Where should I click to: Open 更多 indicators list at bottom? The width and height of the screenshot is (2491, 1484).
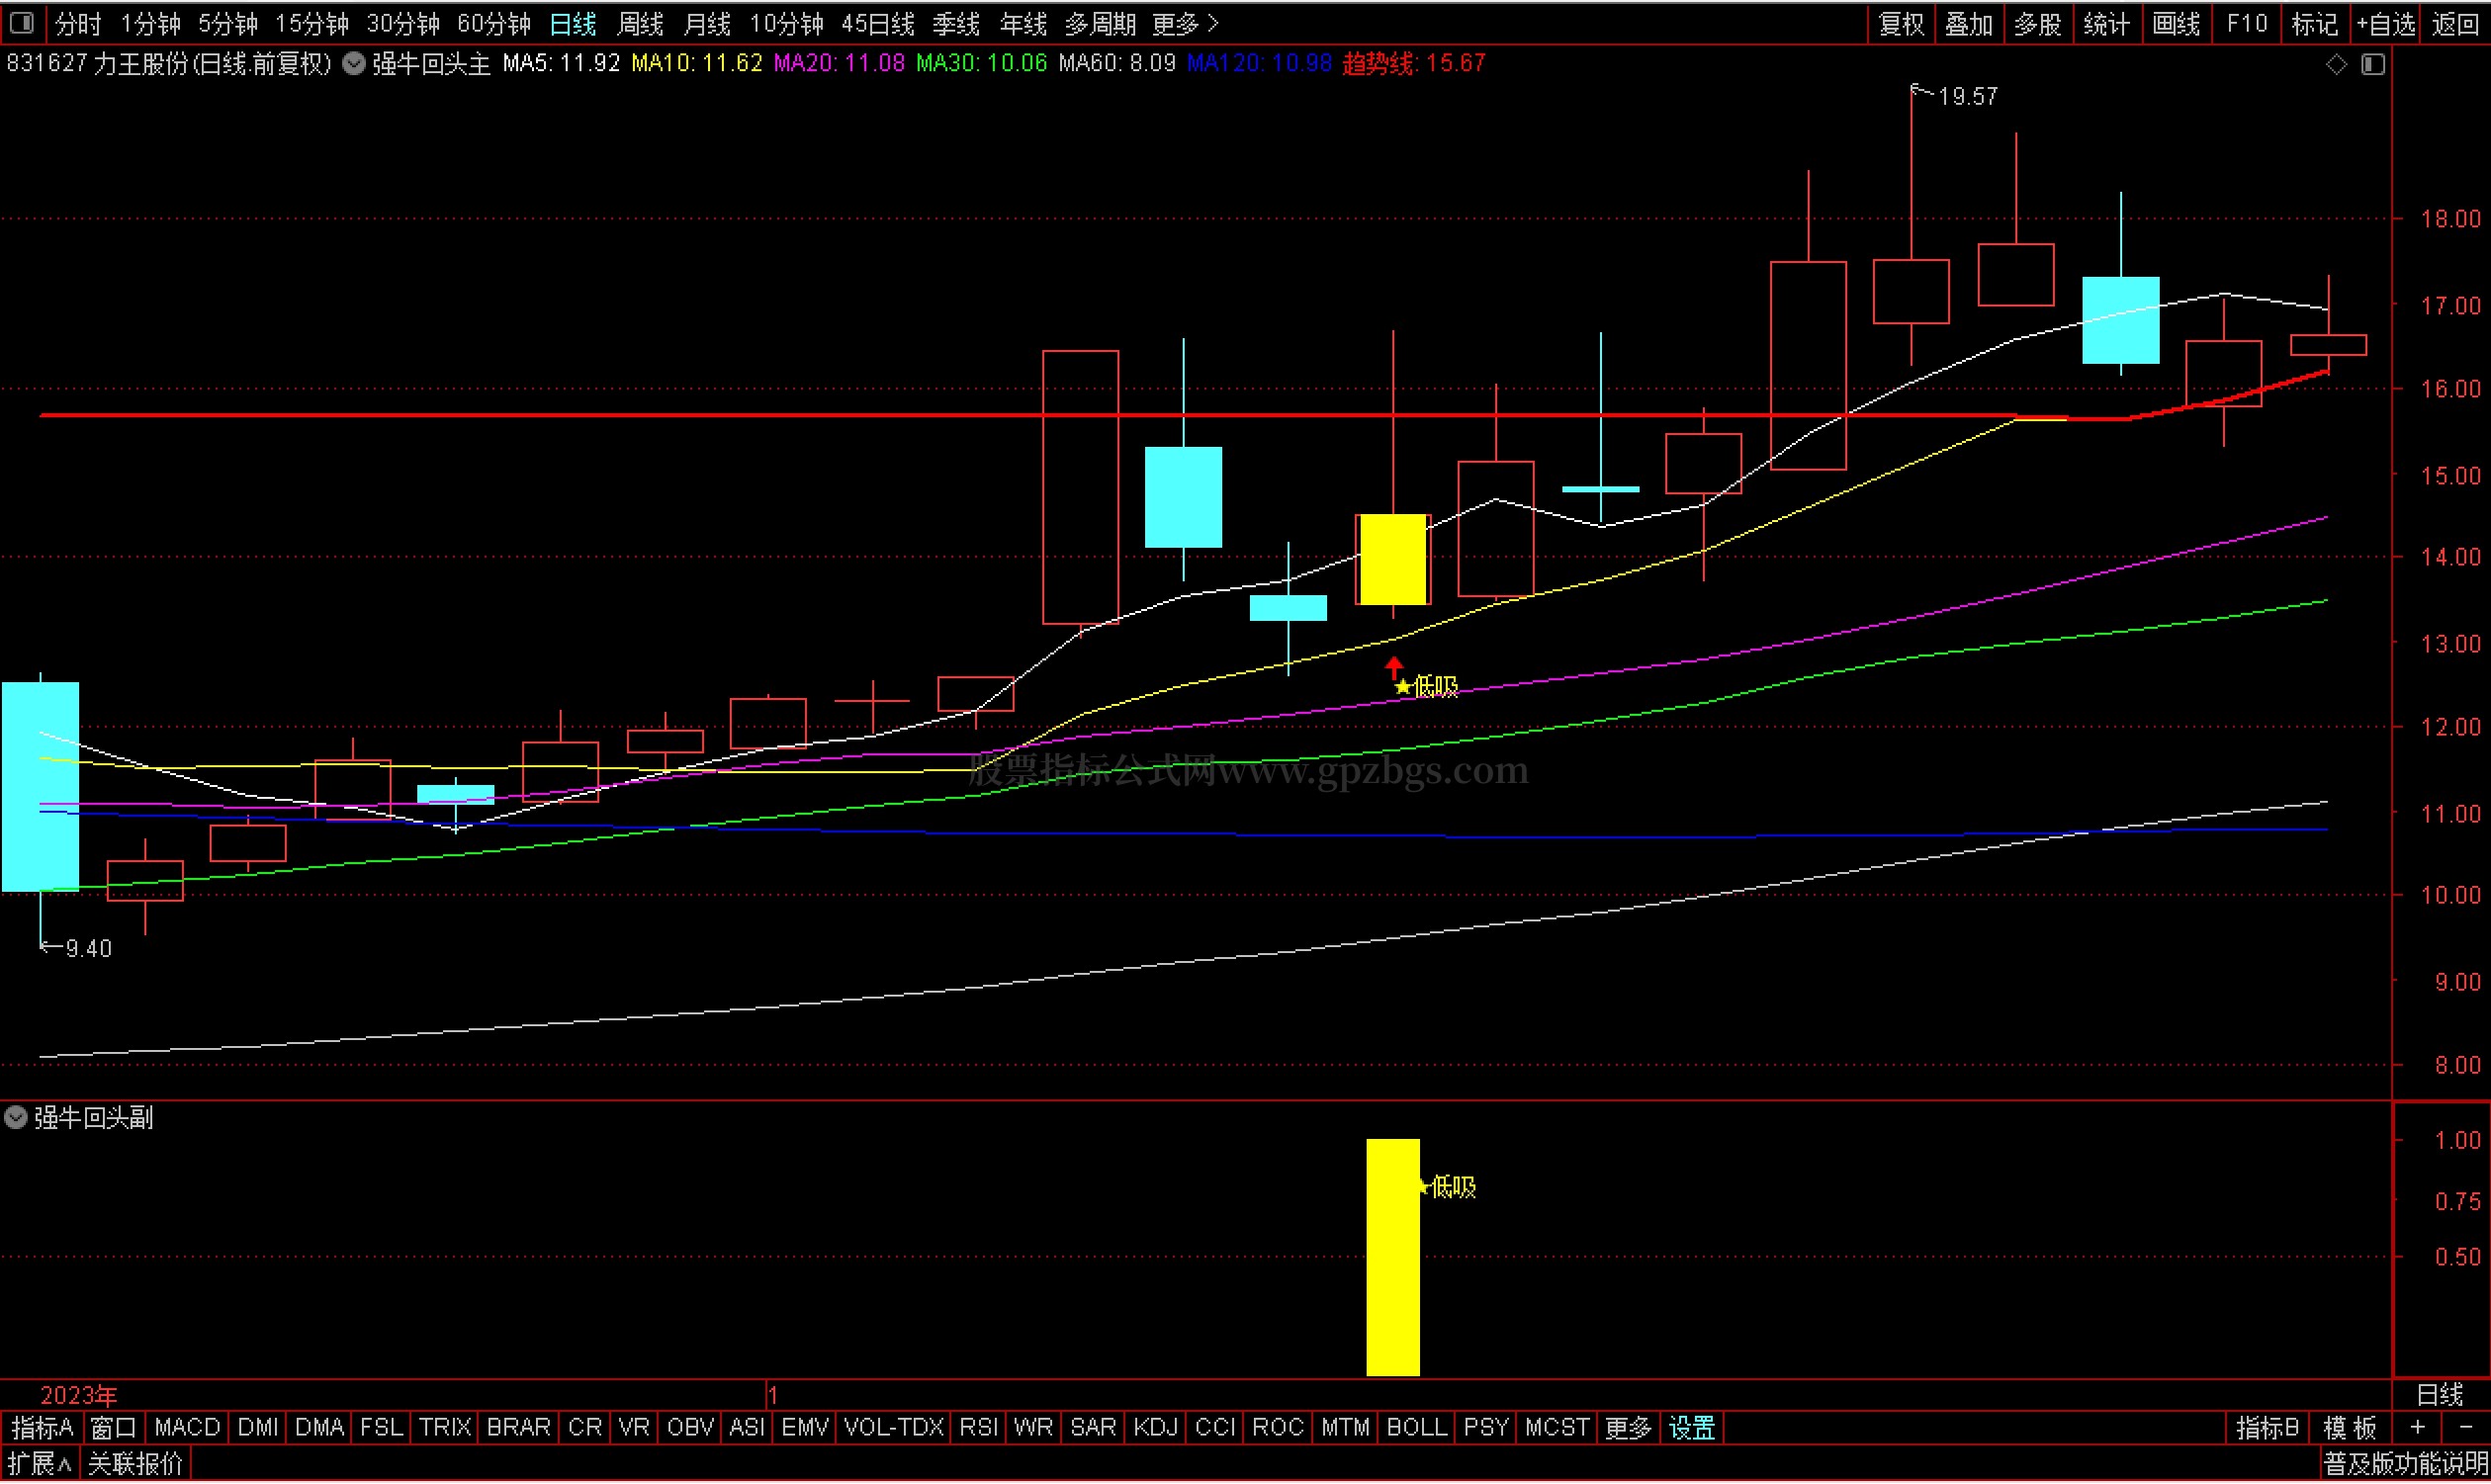click(x=1627, y=1428)
